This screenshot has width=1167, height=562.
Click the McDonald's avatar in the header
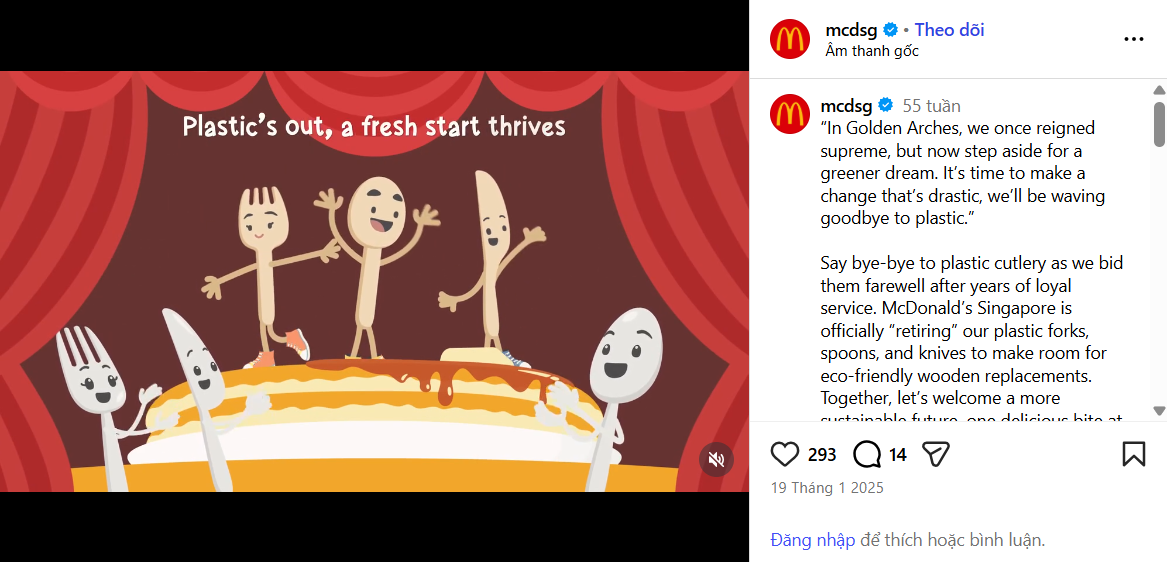(x=790, y=39)
